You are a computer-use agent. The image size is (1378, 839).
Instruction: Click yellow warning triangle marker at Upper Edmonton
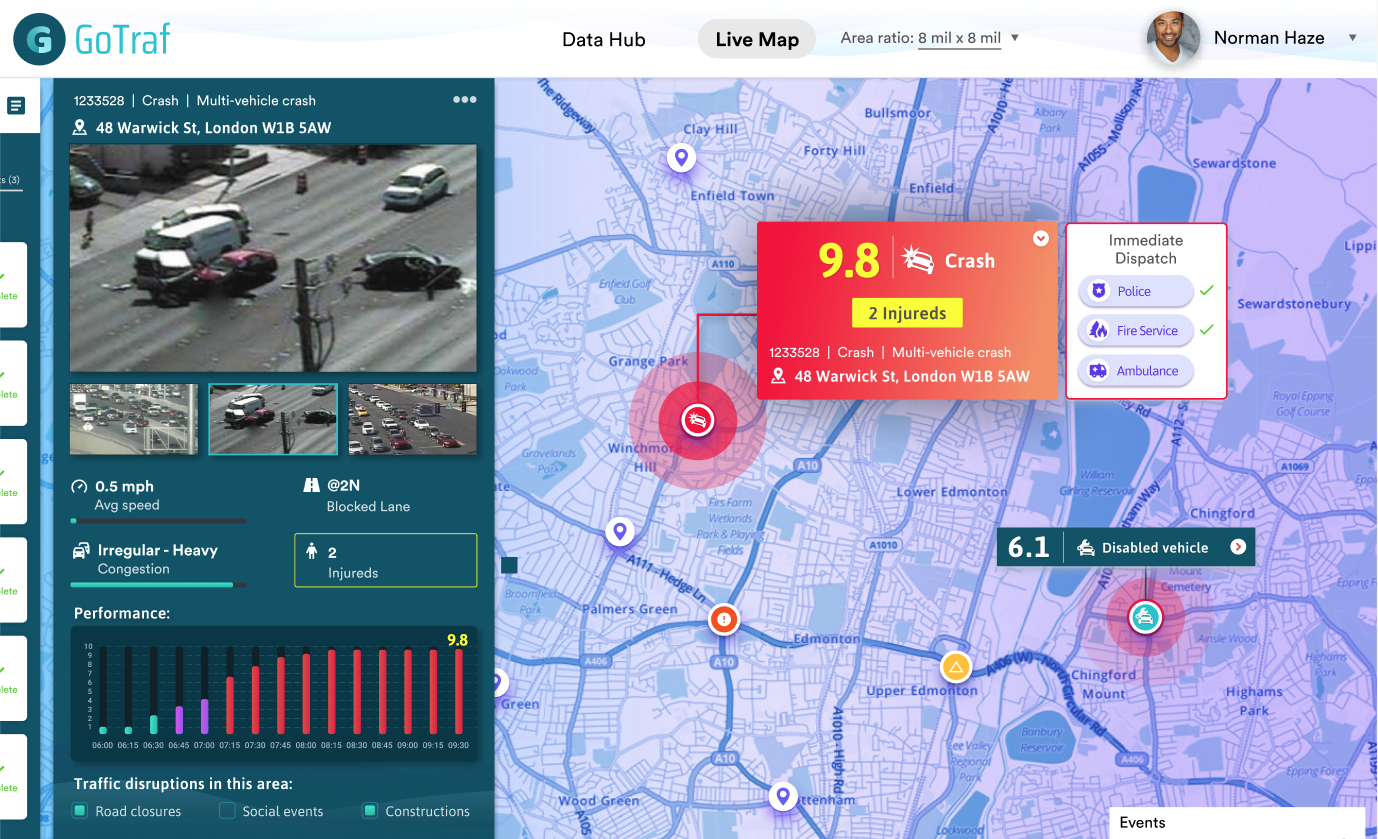(955, 666)
